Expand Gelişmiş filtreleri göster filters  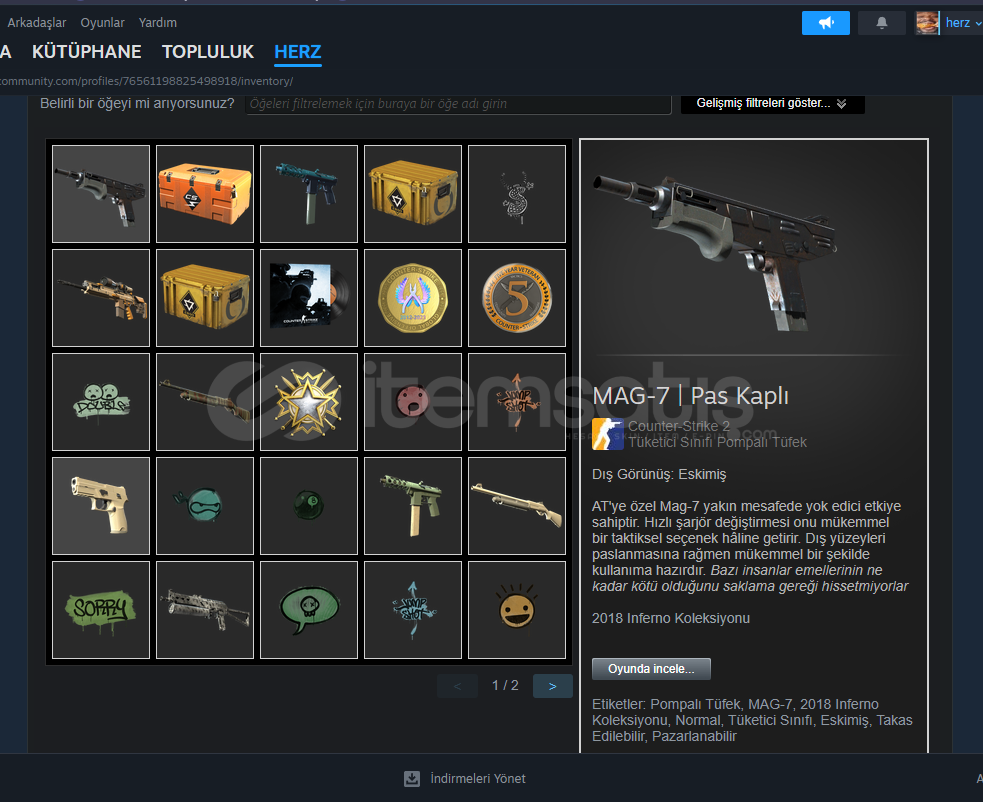(772, 103)
